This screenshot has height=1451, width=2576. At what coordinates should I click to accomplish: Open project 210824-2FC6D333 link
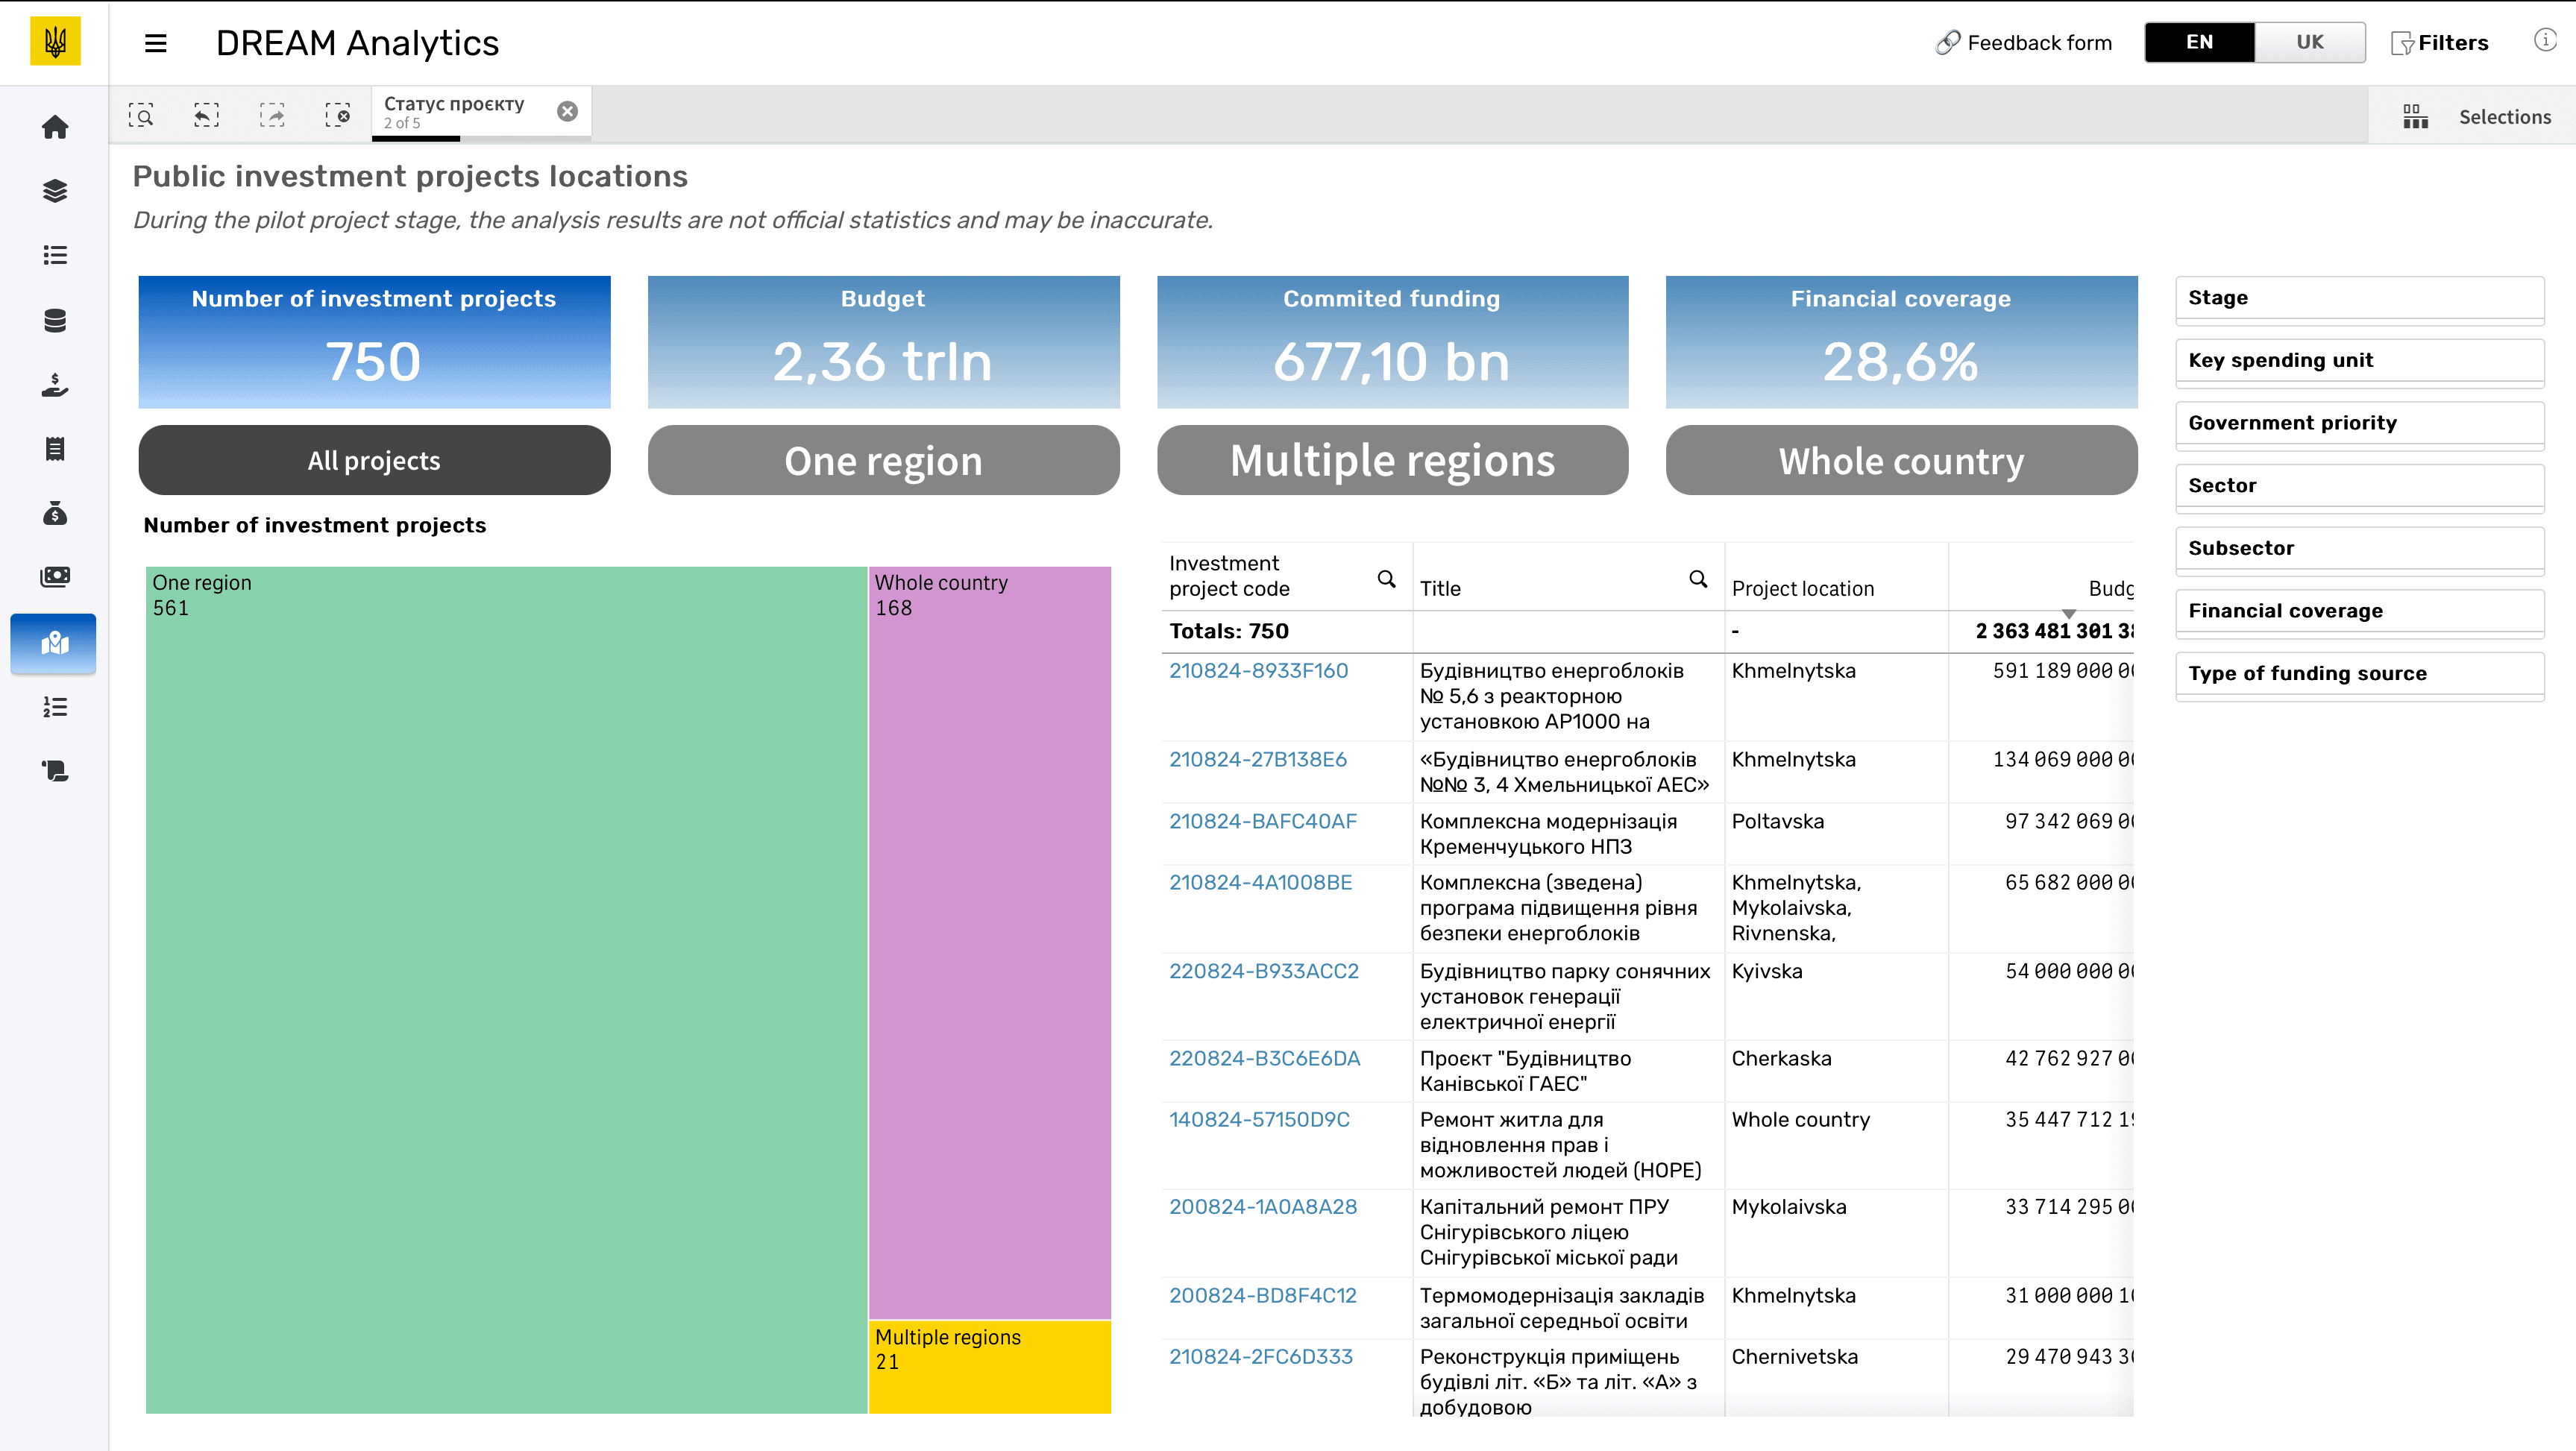[1261, 1357]
